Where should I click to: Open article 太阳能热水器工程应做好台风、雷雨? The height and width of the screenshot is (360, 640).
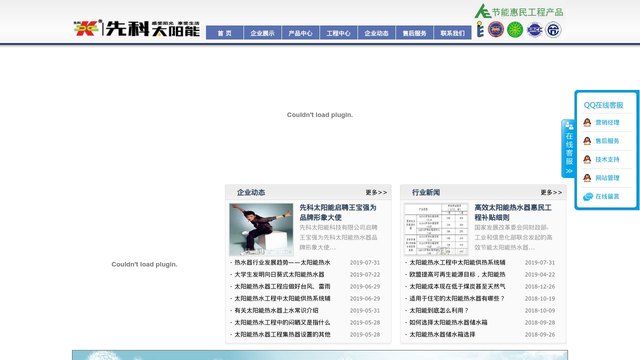pos(282,287)
